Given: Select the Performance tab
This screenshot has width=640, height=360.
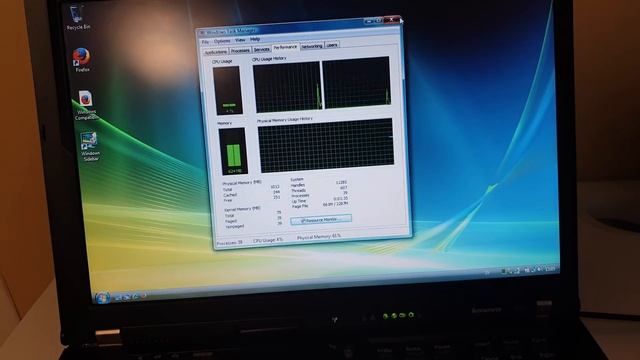Looking at the screenshot, I should [x=285, y=47].
